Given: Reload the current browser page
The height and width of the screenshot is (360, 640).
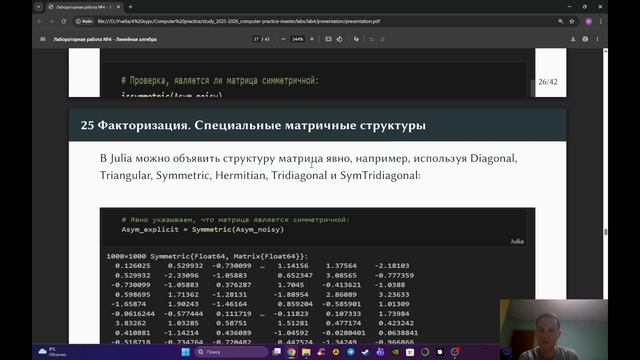Looking at the screenshot, I should coord(64,21).
